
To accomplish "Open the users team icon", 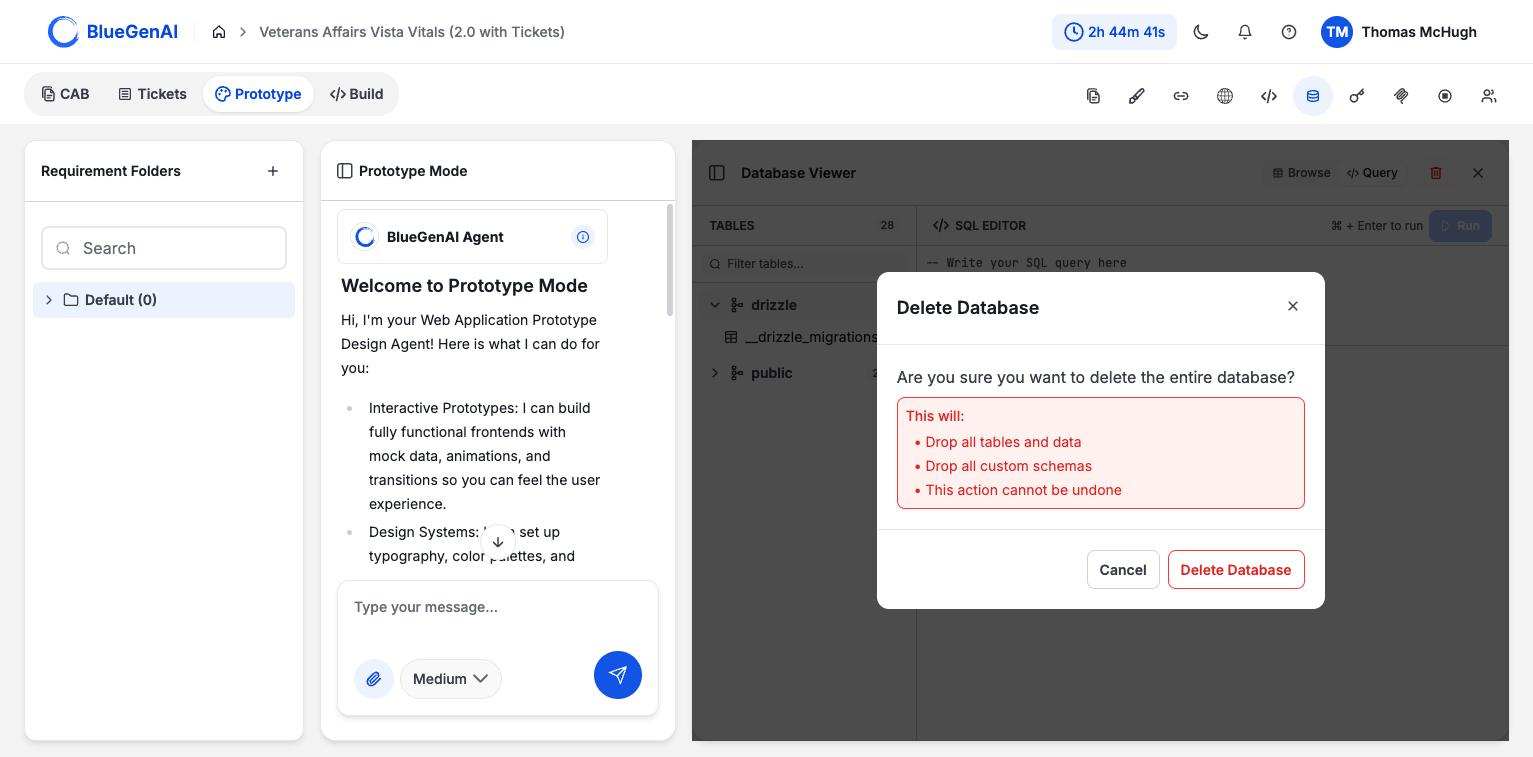I will point(1489,96).
